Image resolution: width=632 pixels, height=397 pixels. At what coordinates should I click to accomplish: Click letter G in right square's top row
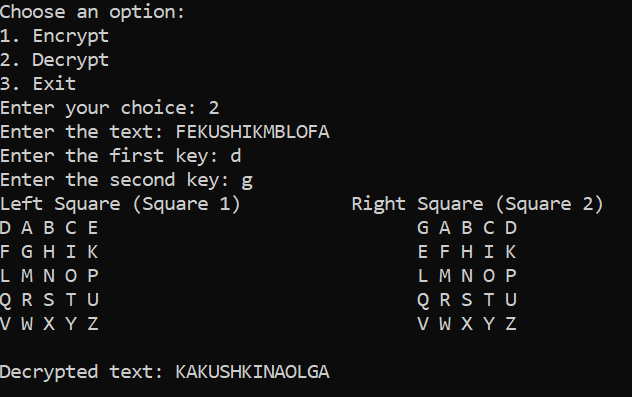[x=423, y=228]
